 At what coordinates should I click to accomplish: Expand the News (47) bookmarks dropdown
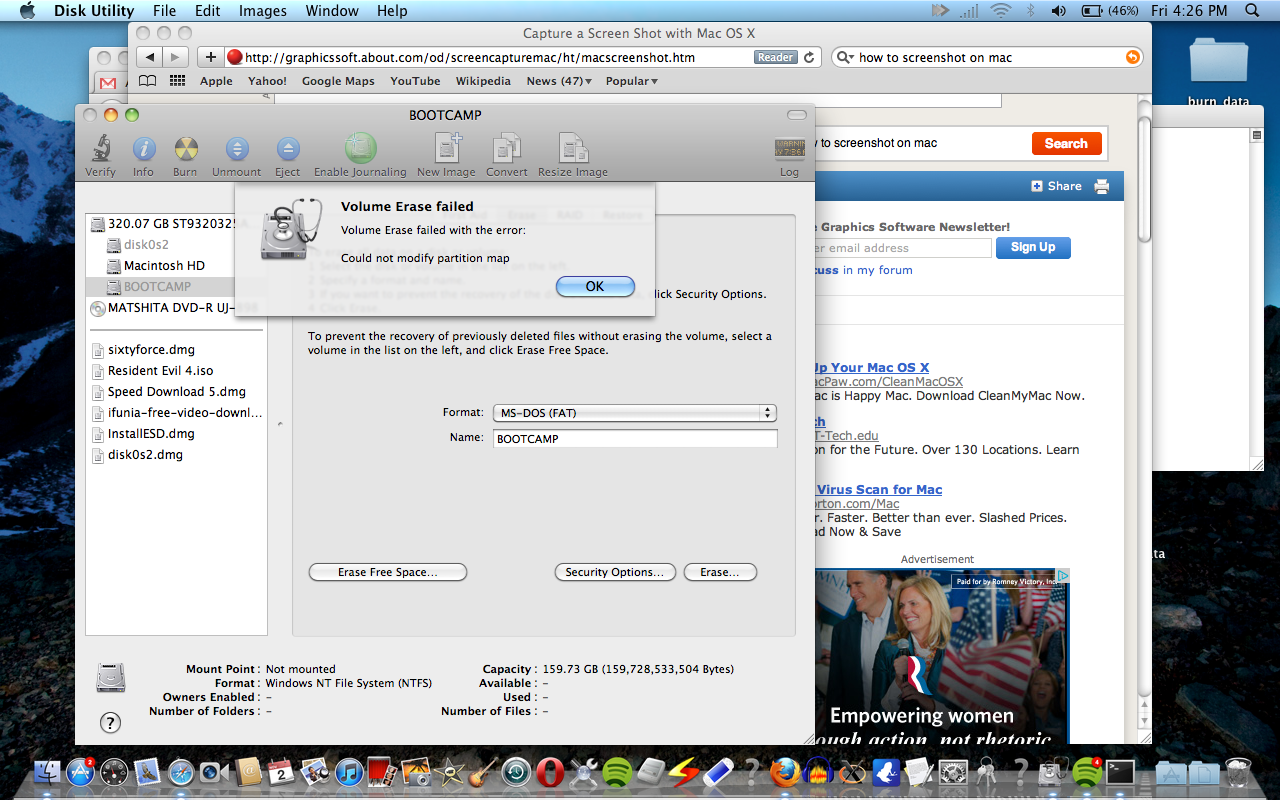click(x=559, y=81)
